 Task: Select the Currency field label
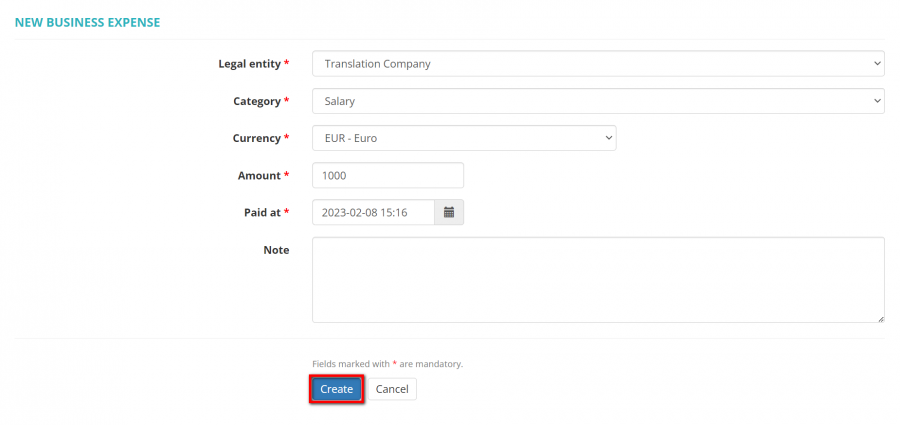[x=256, y=138]
